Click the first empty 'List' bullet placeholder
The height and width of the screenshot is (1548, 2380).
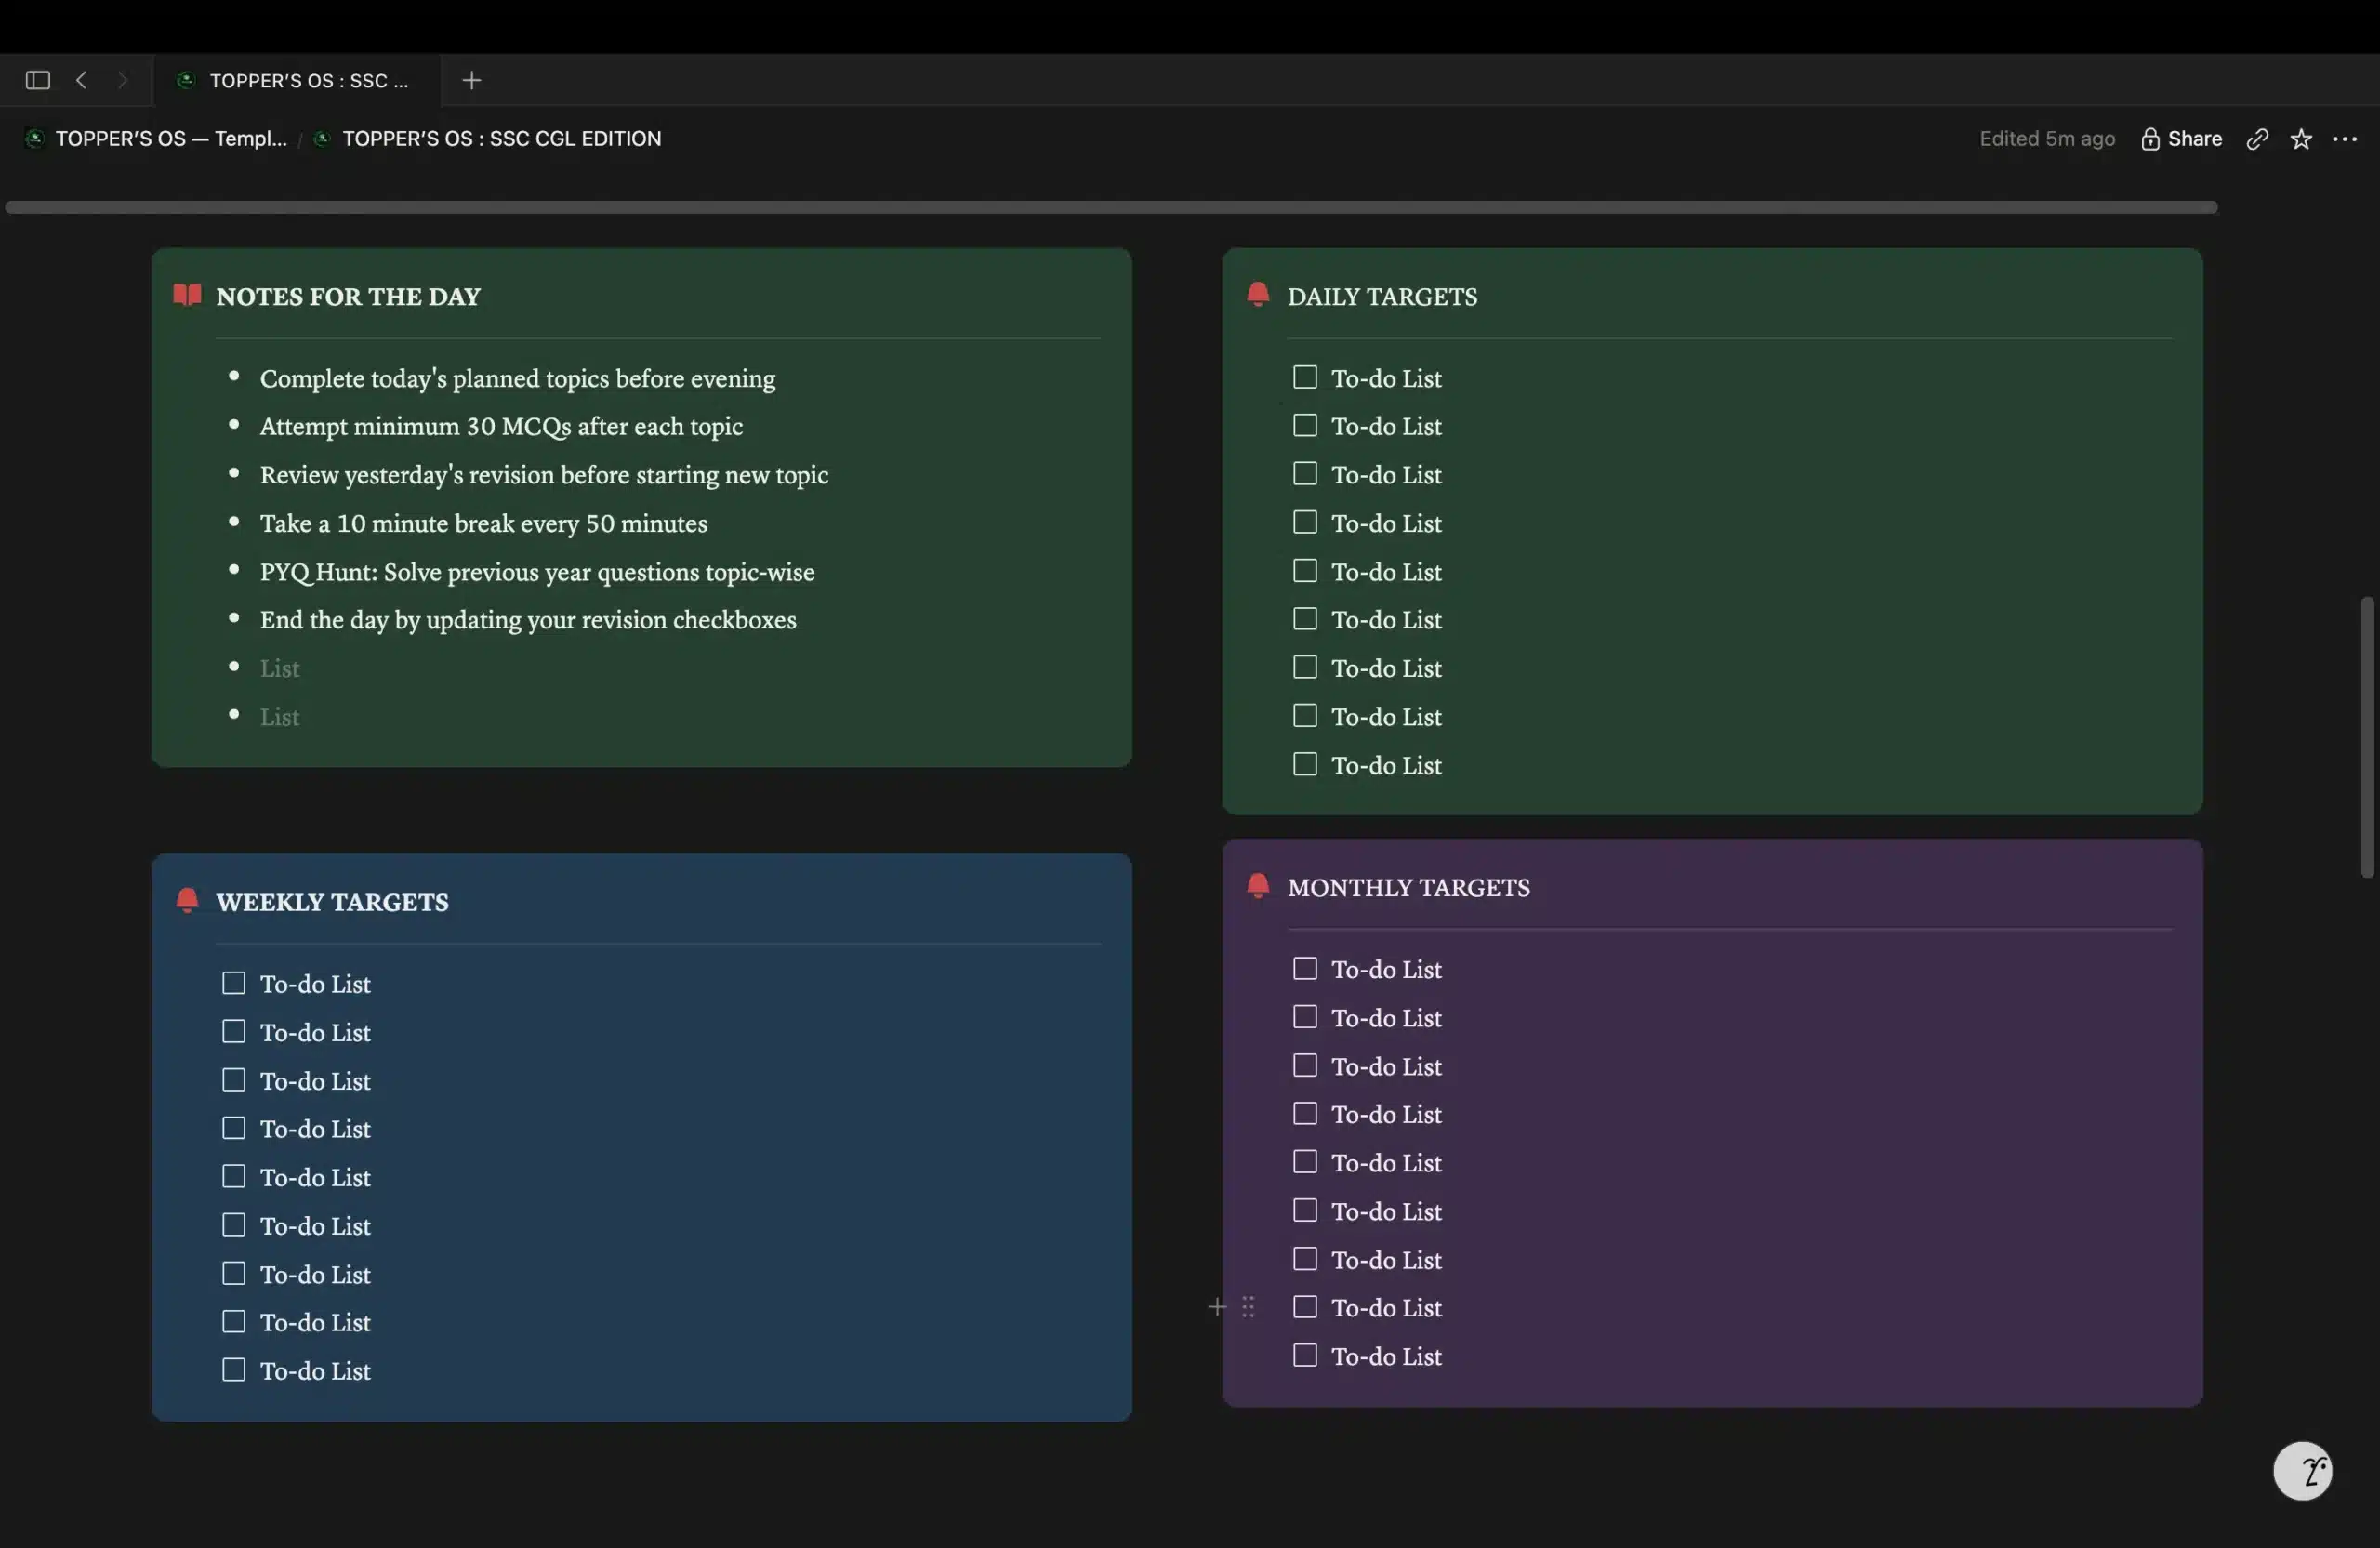pyautogui.click(x=279, y=668)
